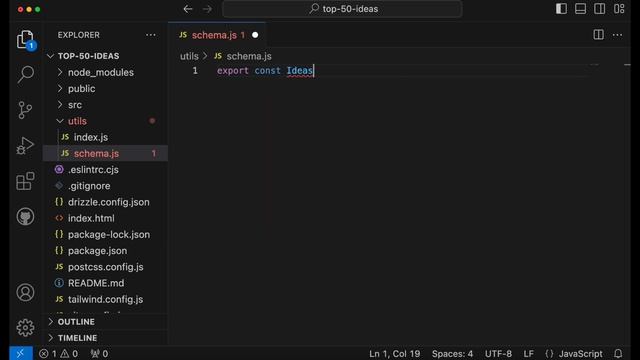This screenshot has height=360, width=640.
Task: Click line number 1 in the gutter
Action: point(195,71)
